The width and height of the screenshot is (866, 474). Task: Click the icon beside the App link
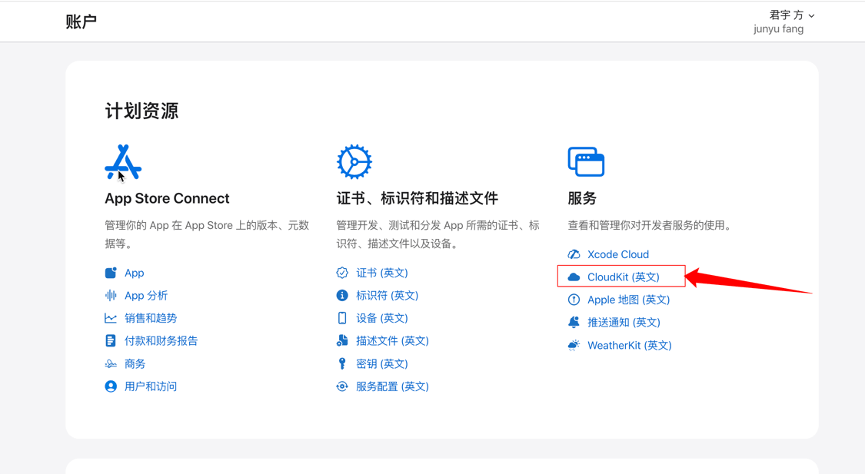[110, 273]
